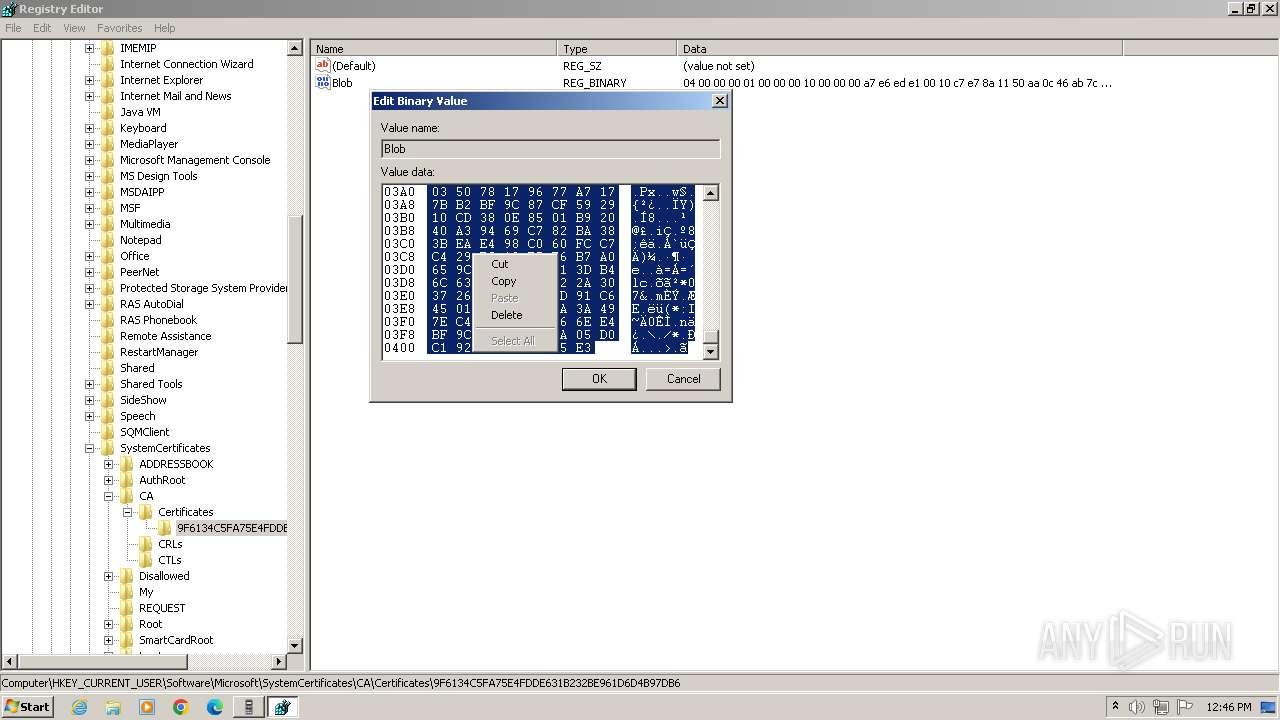
Task: Open Windows Explorer from taskbar
Action: pyautogui.click(x=113, y=707)
